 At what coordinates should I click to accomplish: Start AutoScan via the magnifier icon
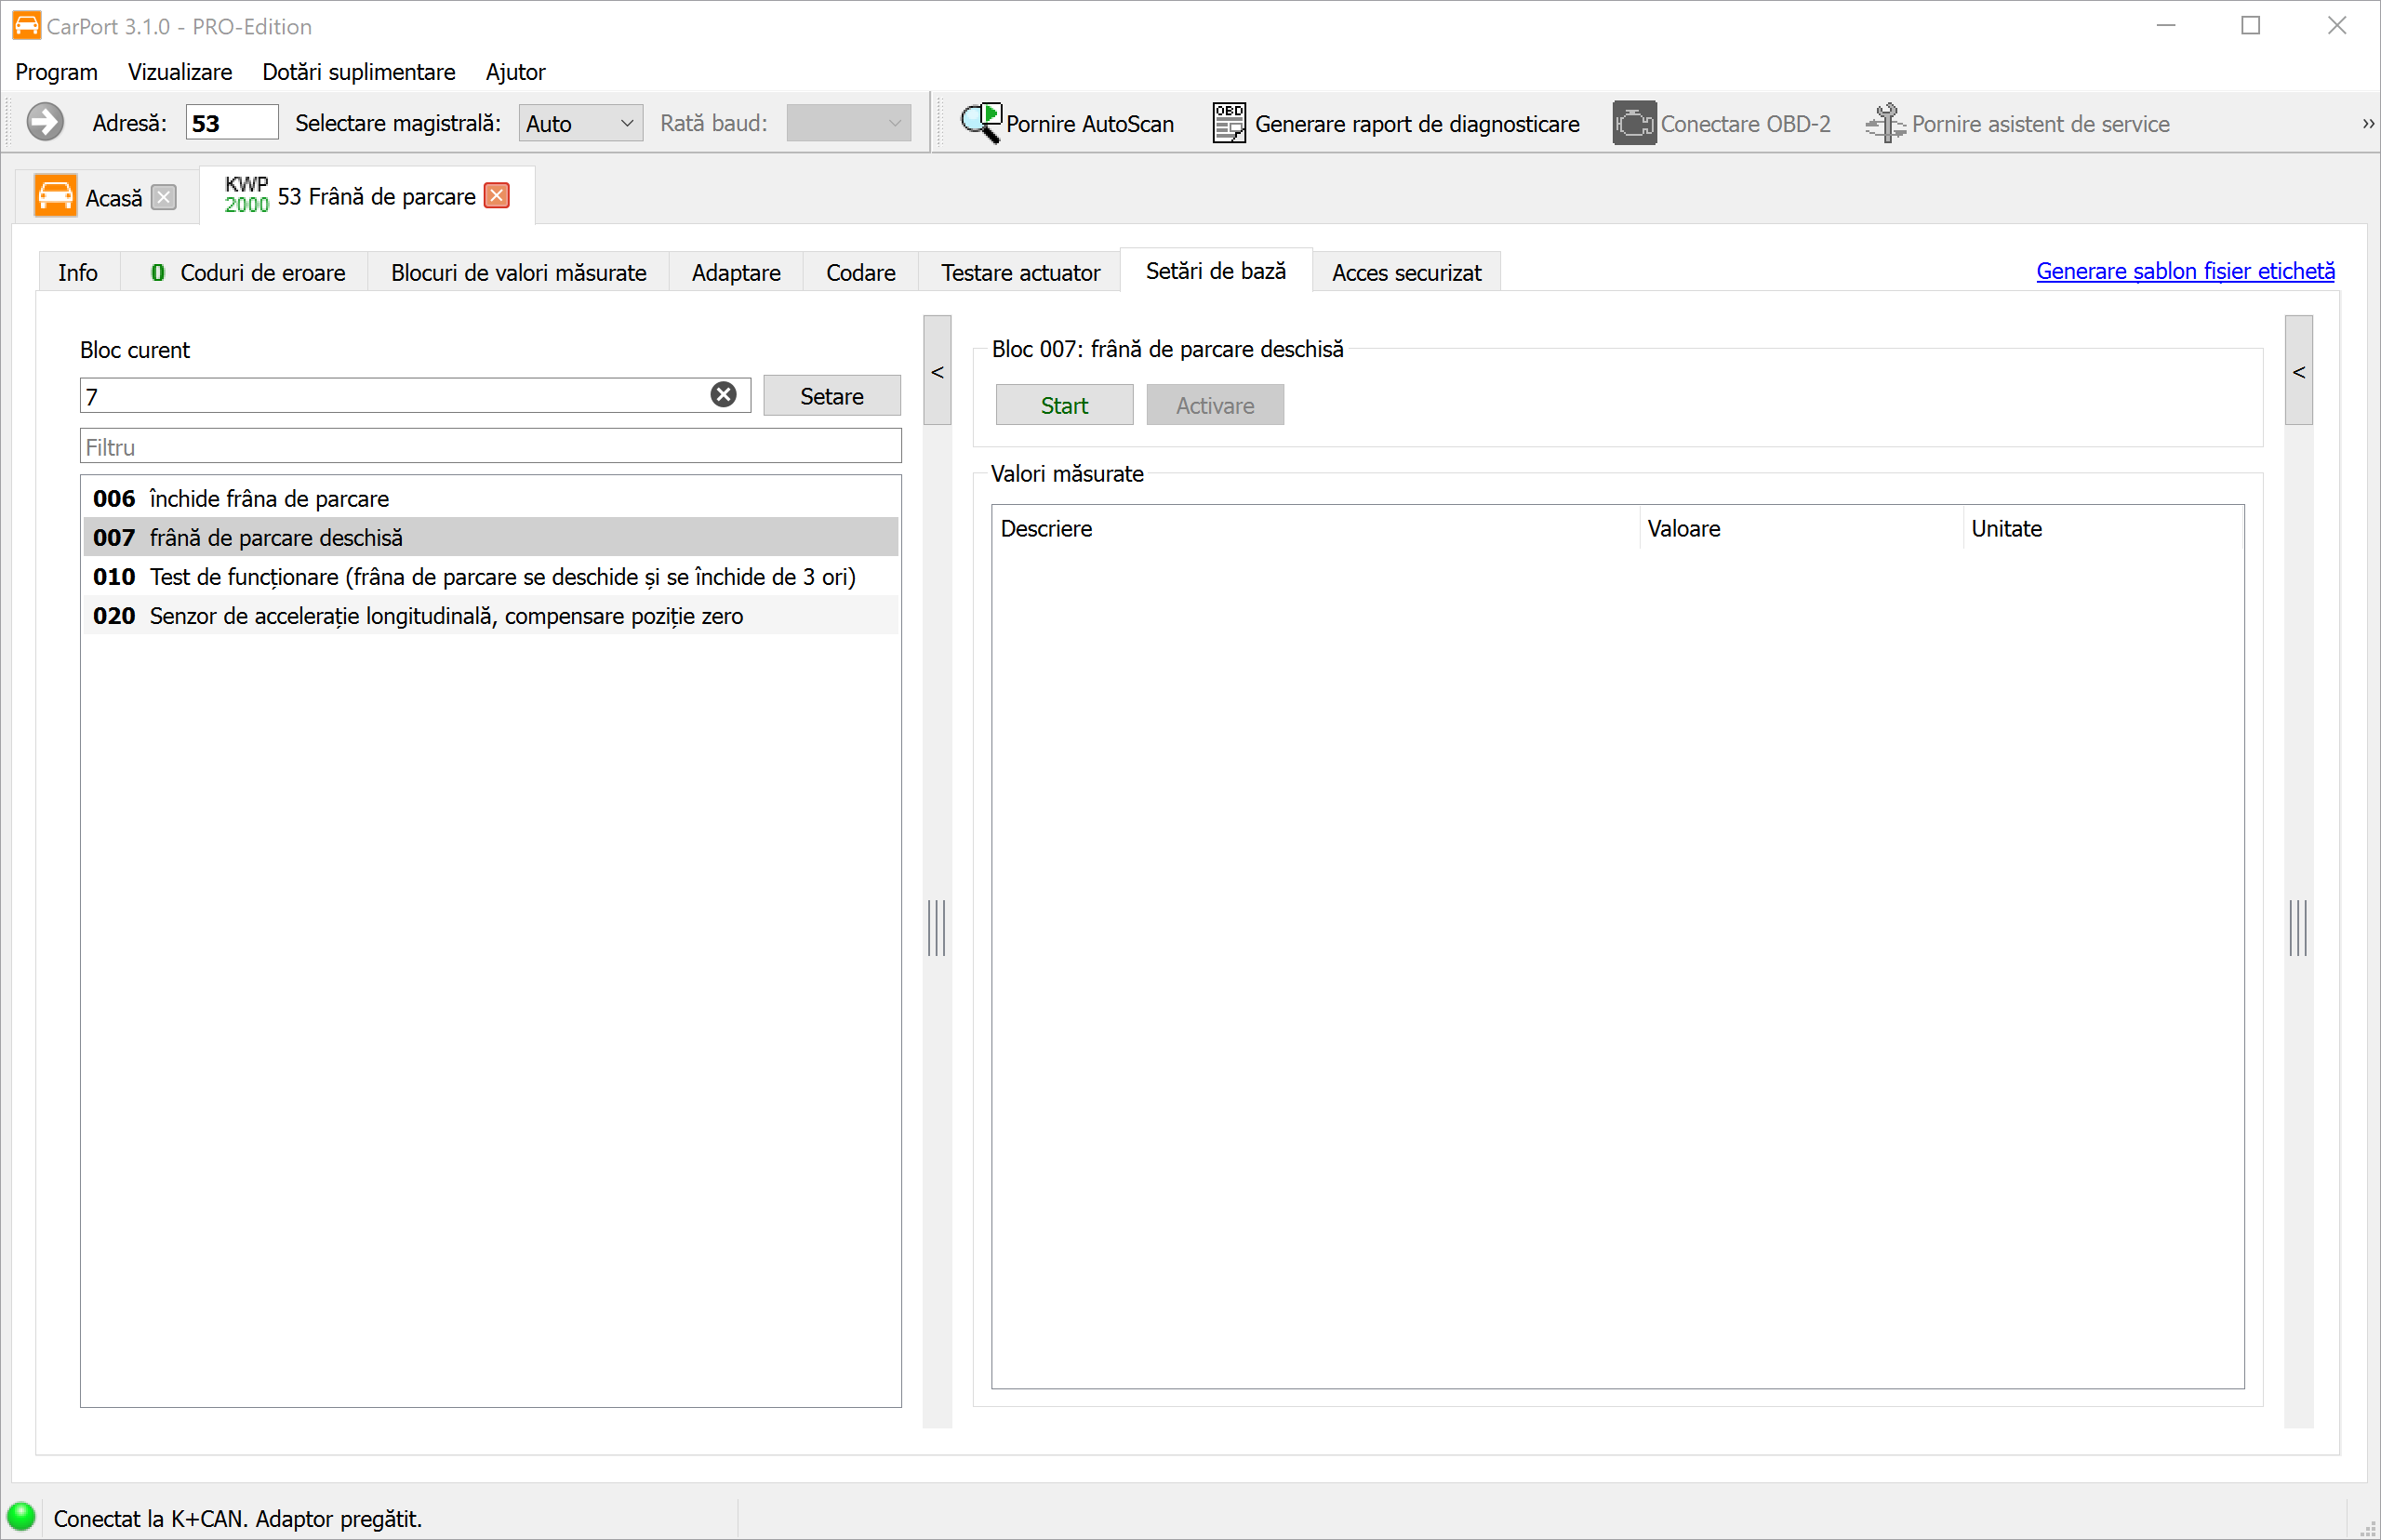(980, 123)
